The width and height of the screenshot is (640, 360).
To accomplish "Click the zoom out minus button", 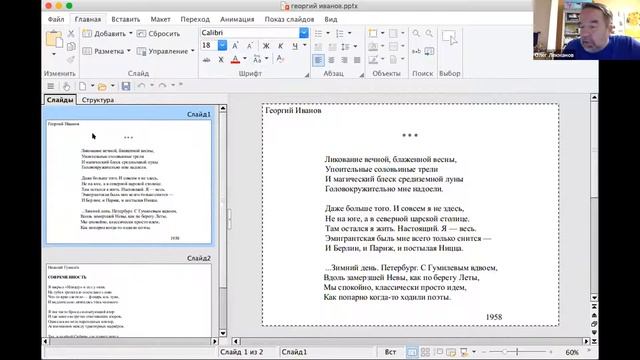I will pyautogui.click(x=484, y=352).
